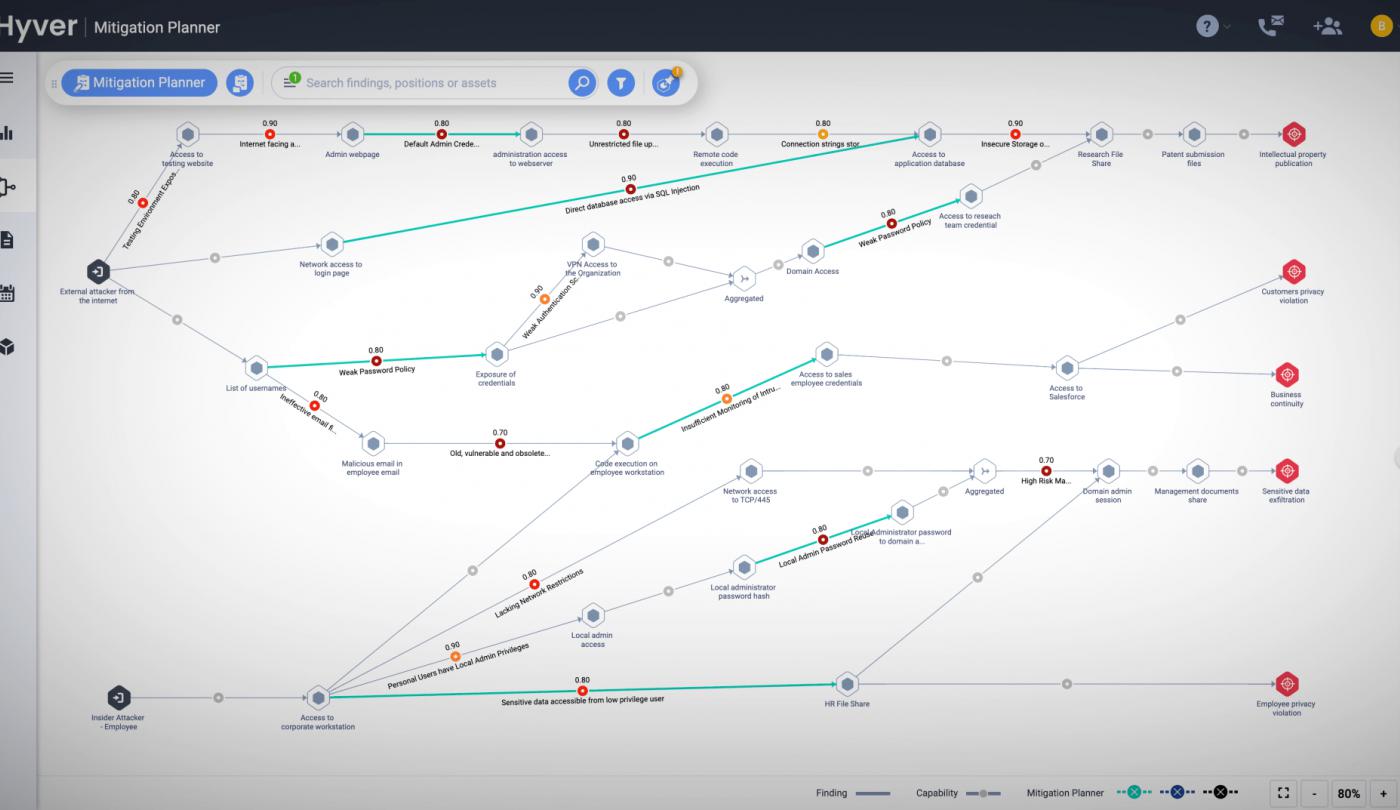This screenshot has height=810, width=1400.
Task: Select the Employee privacy violation target node
Action: click(x=1286, y=683)
